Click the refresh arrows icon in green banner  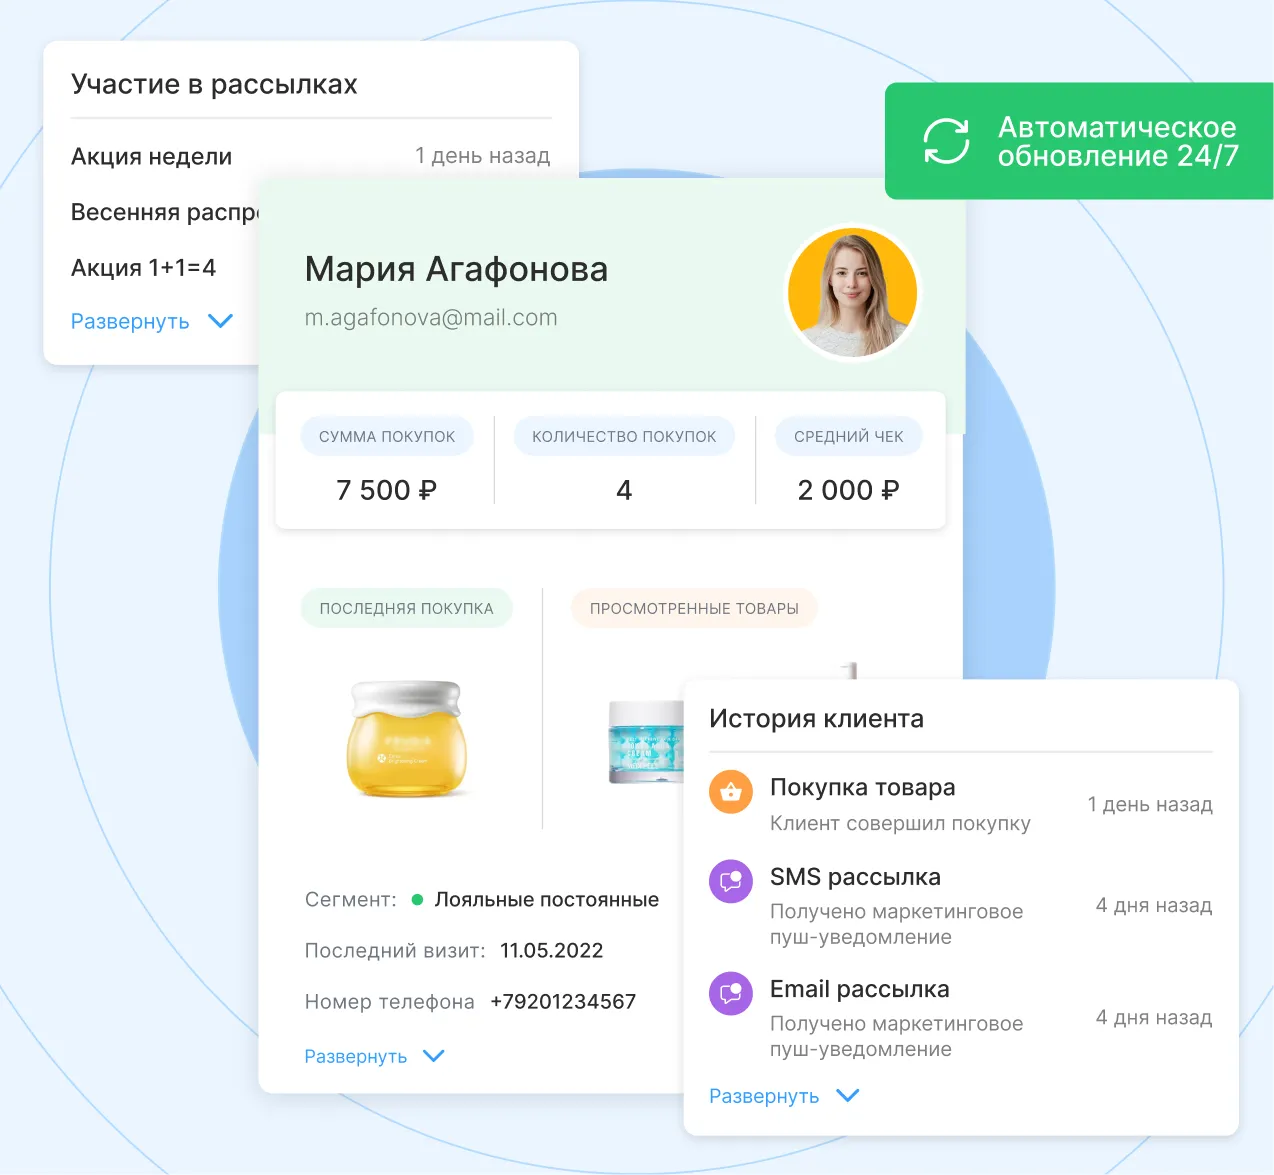(946, 141)
